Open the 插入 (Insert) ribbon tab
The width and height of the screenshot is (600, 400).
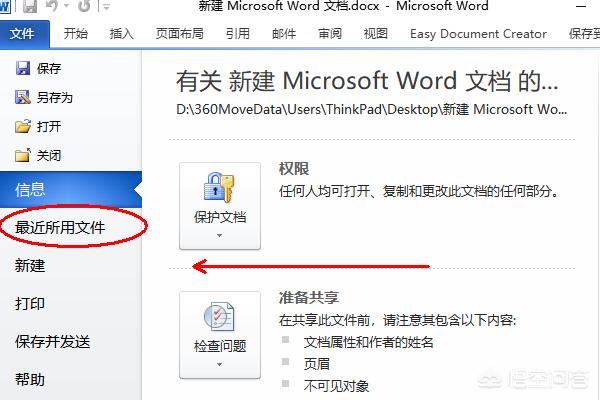click(121, 34)
